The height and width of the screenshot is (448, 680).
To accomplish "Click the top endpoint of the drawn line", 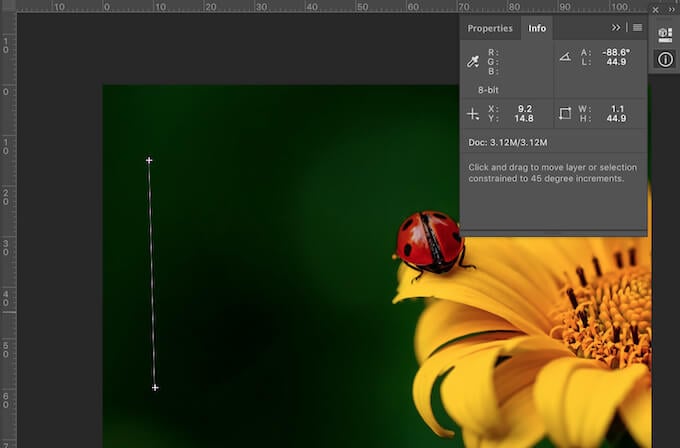I will click(x=149, y=160).
